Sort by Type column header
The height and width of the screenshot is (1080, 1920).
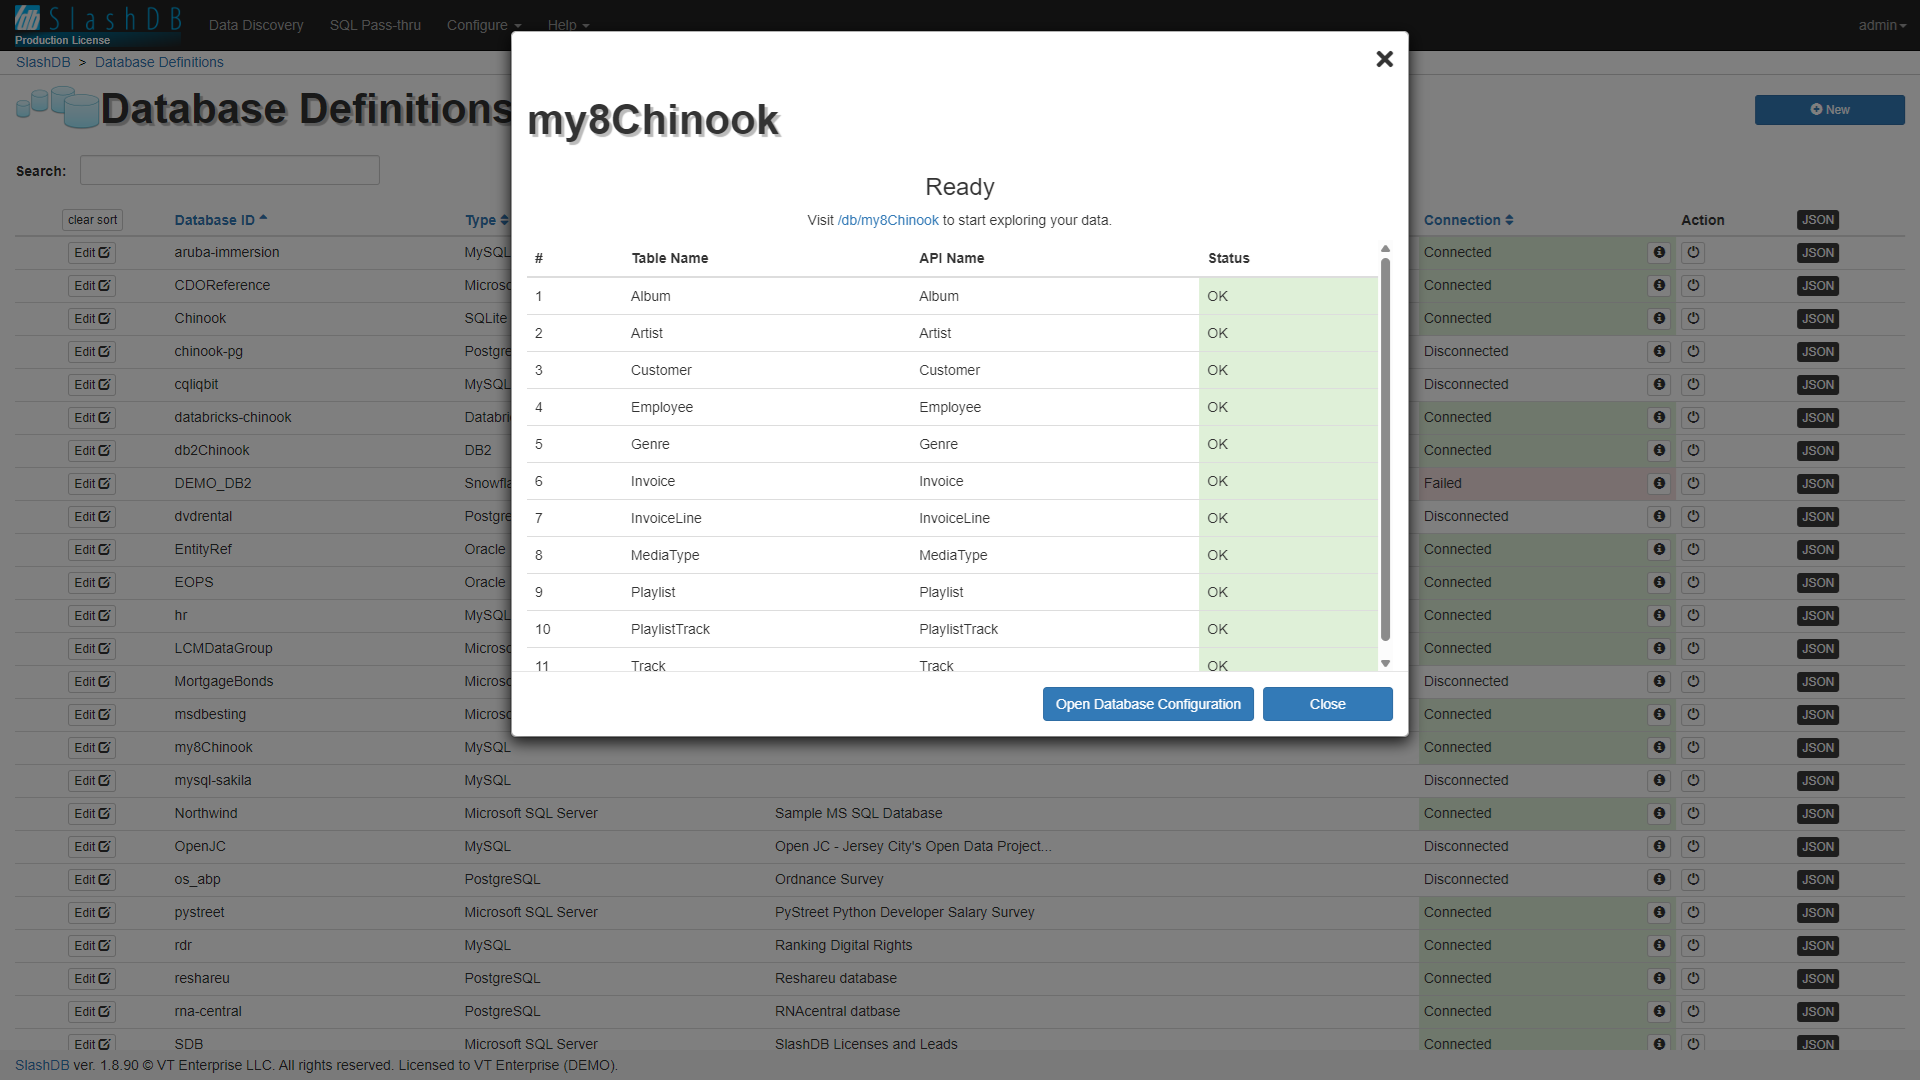(x=487, y=220)
